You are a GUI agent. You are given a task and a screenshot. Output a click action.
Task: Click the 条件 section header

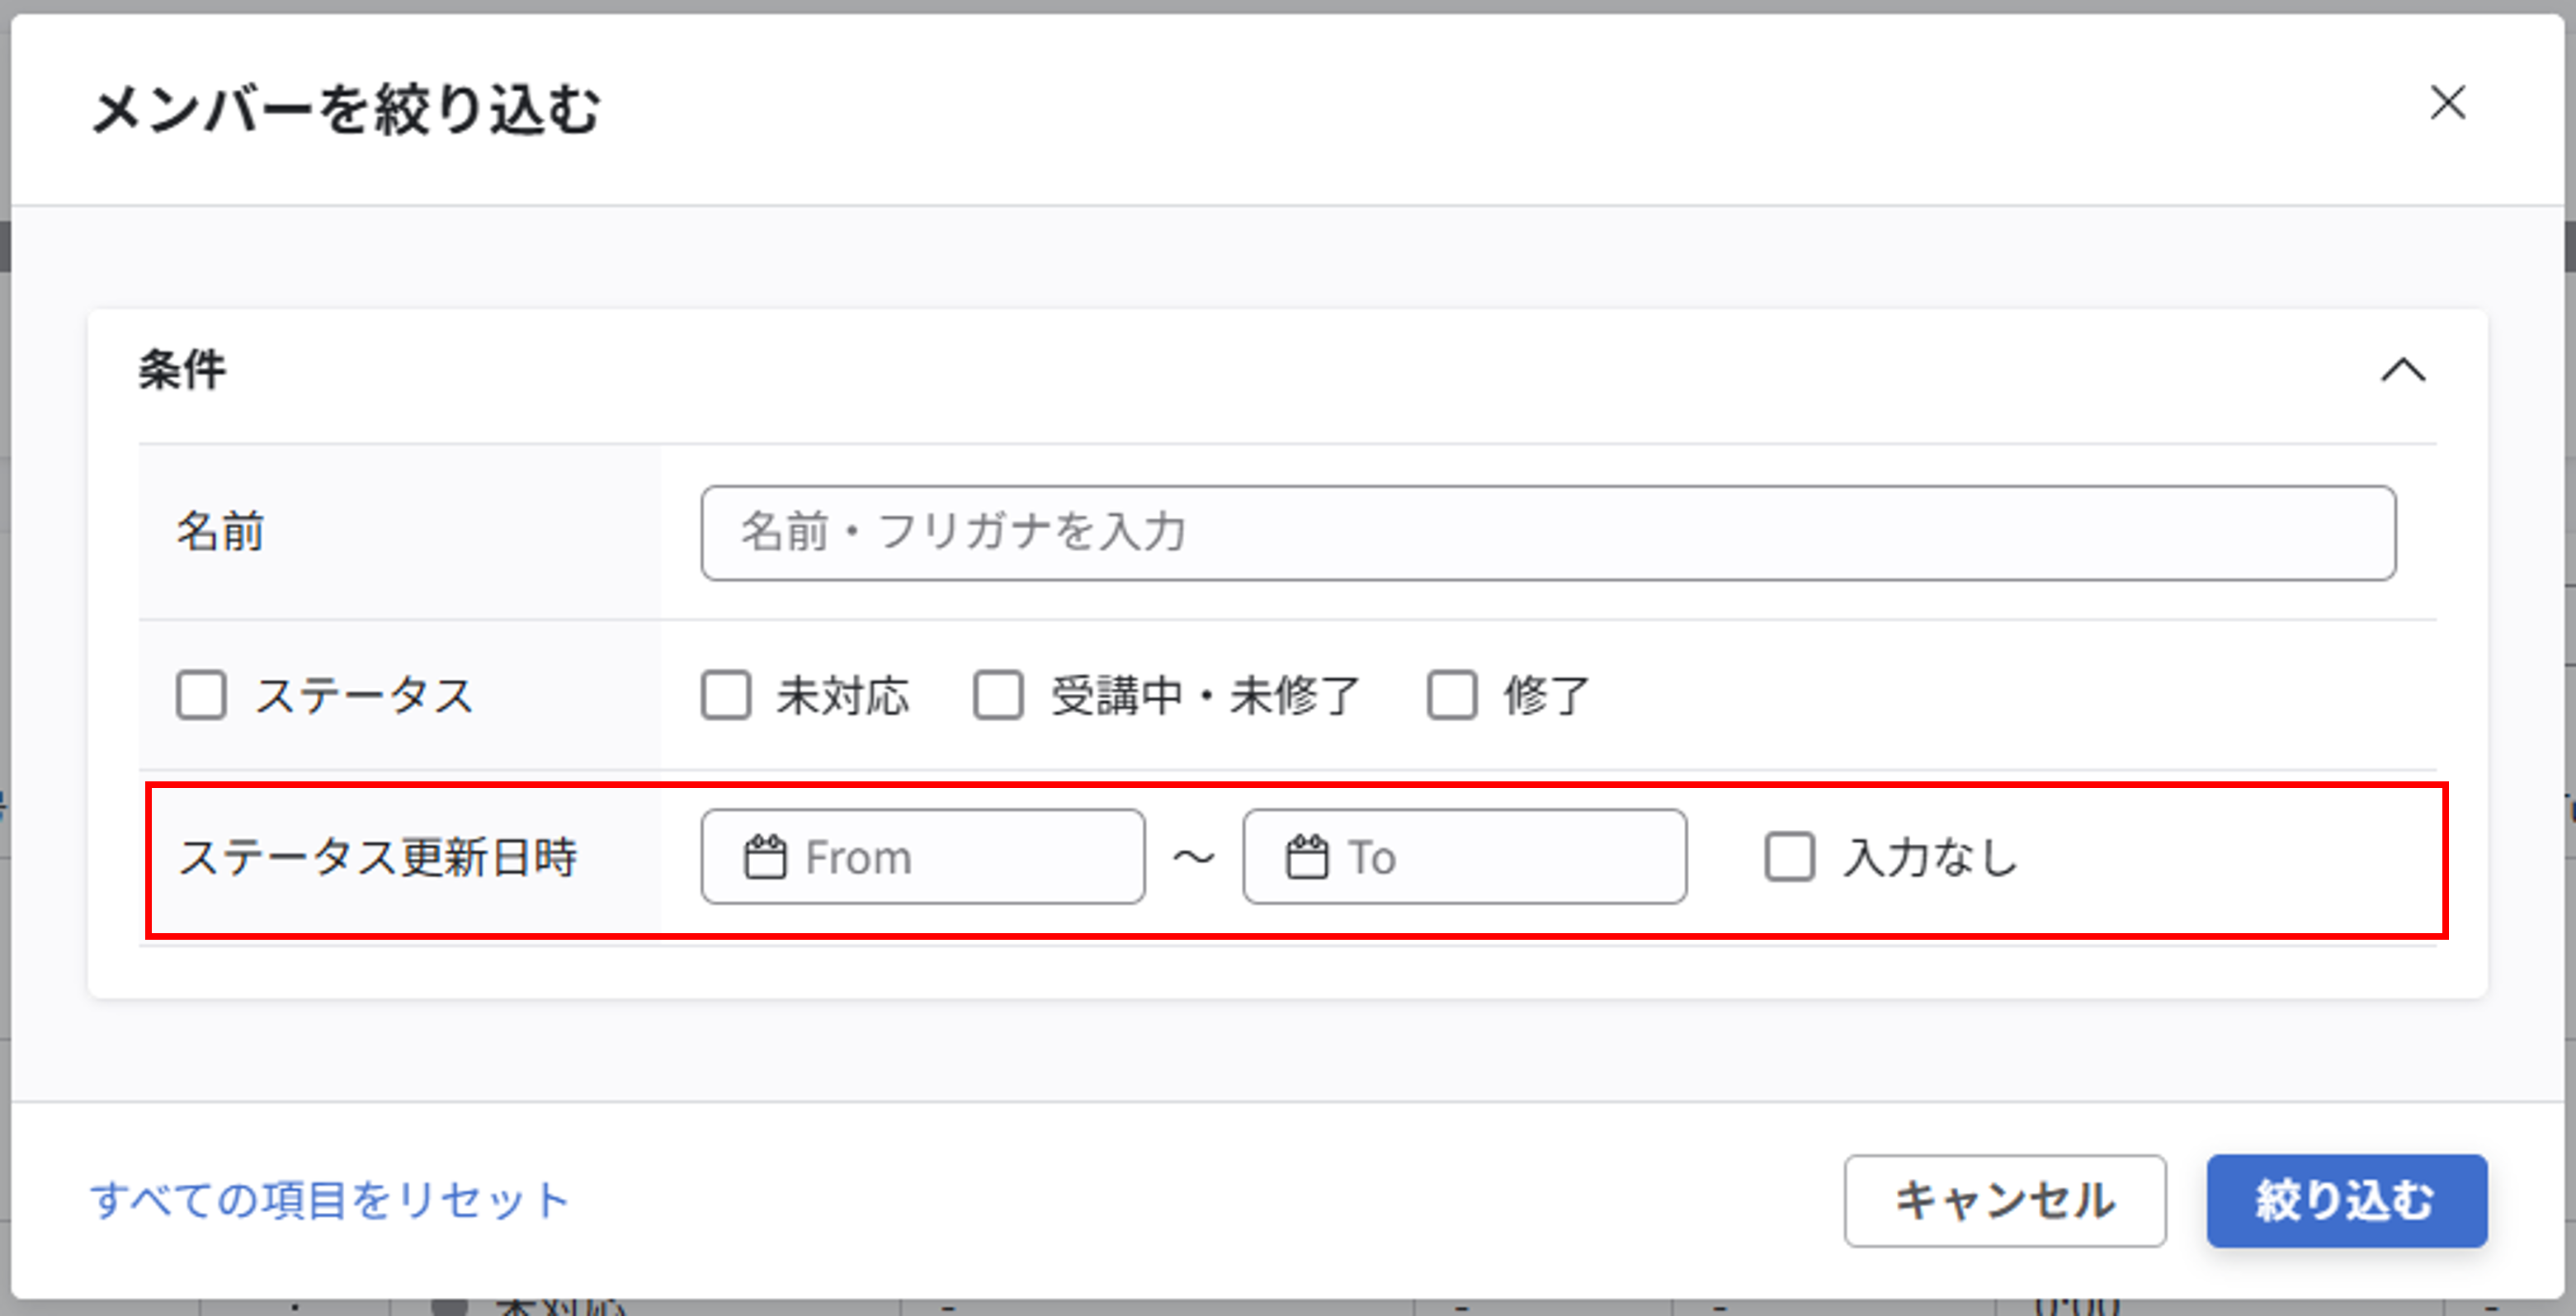pos(182,370)
